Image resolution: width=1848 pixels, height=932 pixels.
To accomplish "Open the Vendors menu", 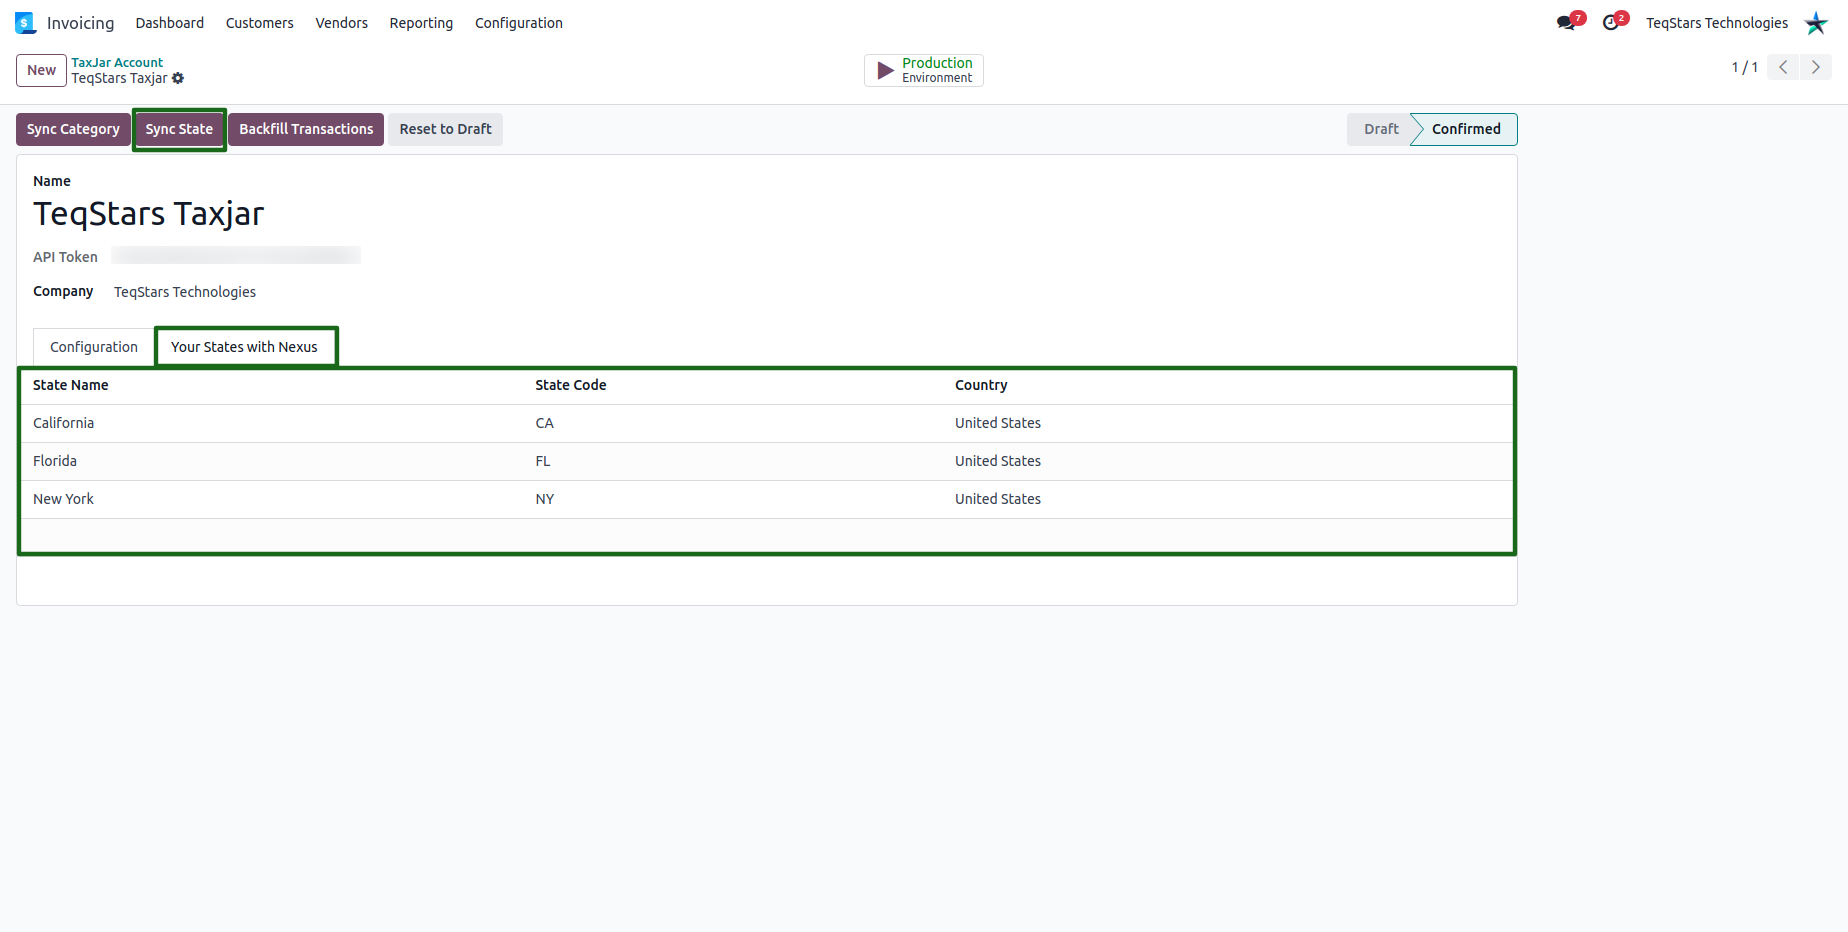I will pos(342,23).
